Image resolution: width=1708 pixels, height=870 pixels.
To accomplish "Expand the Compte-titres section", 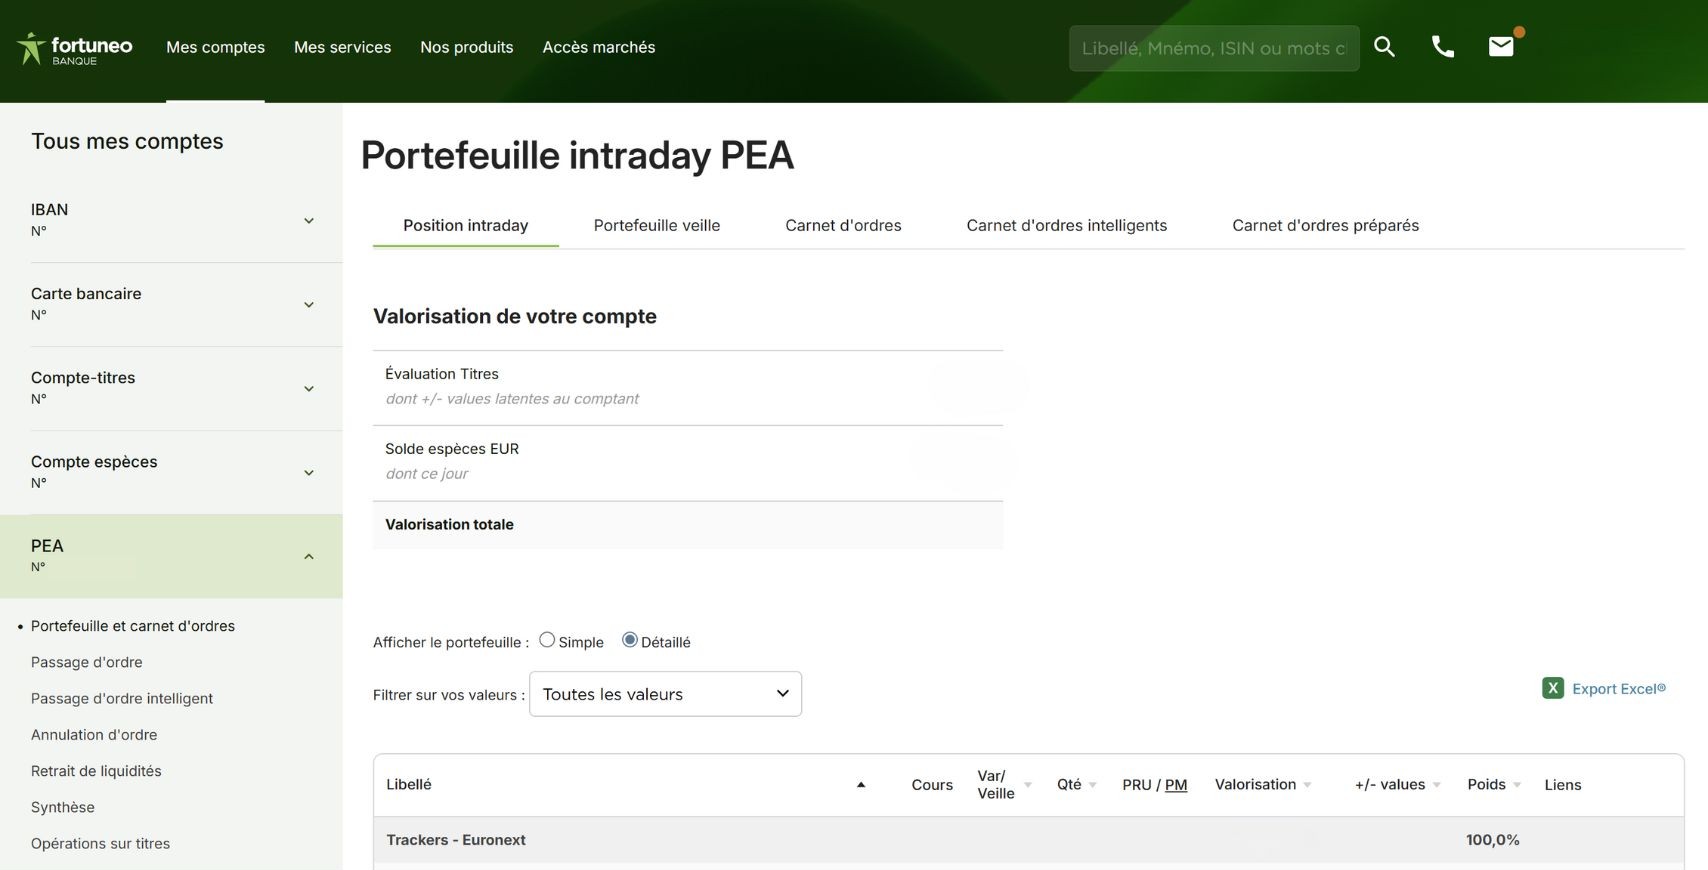I will click(x=309, y=389).
